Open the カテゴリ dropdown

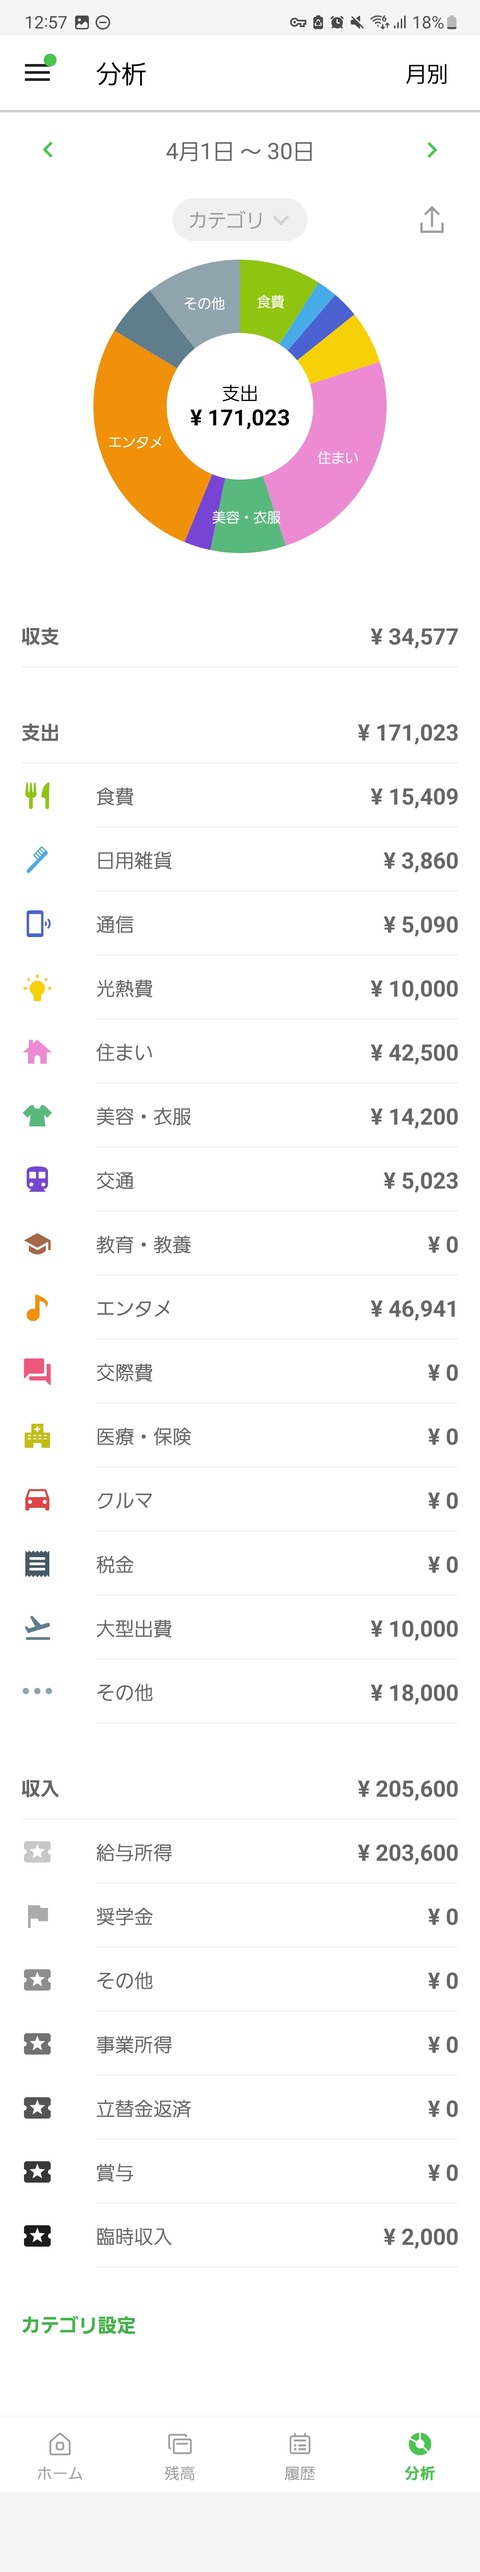239,220
